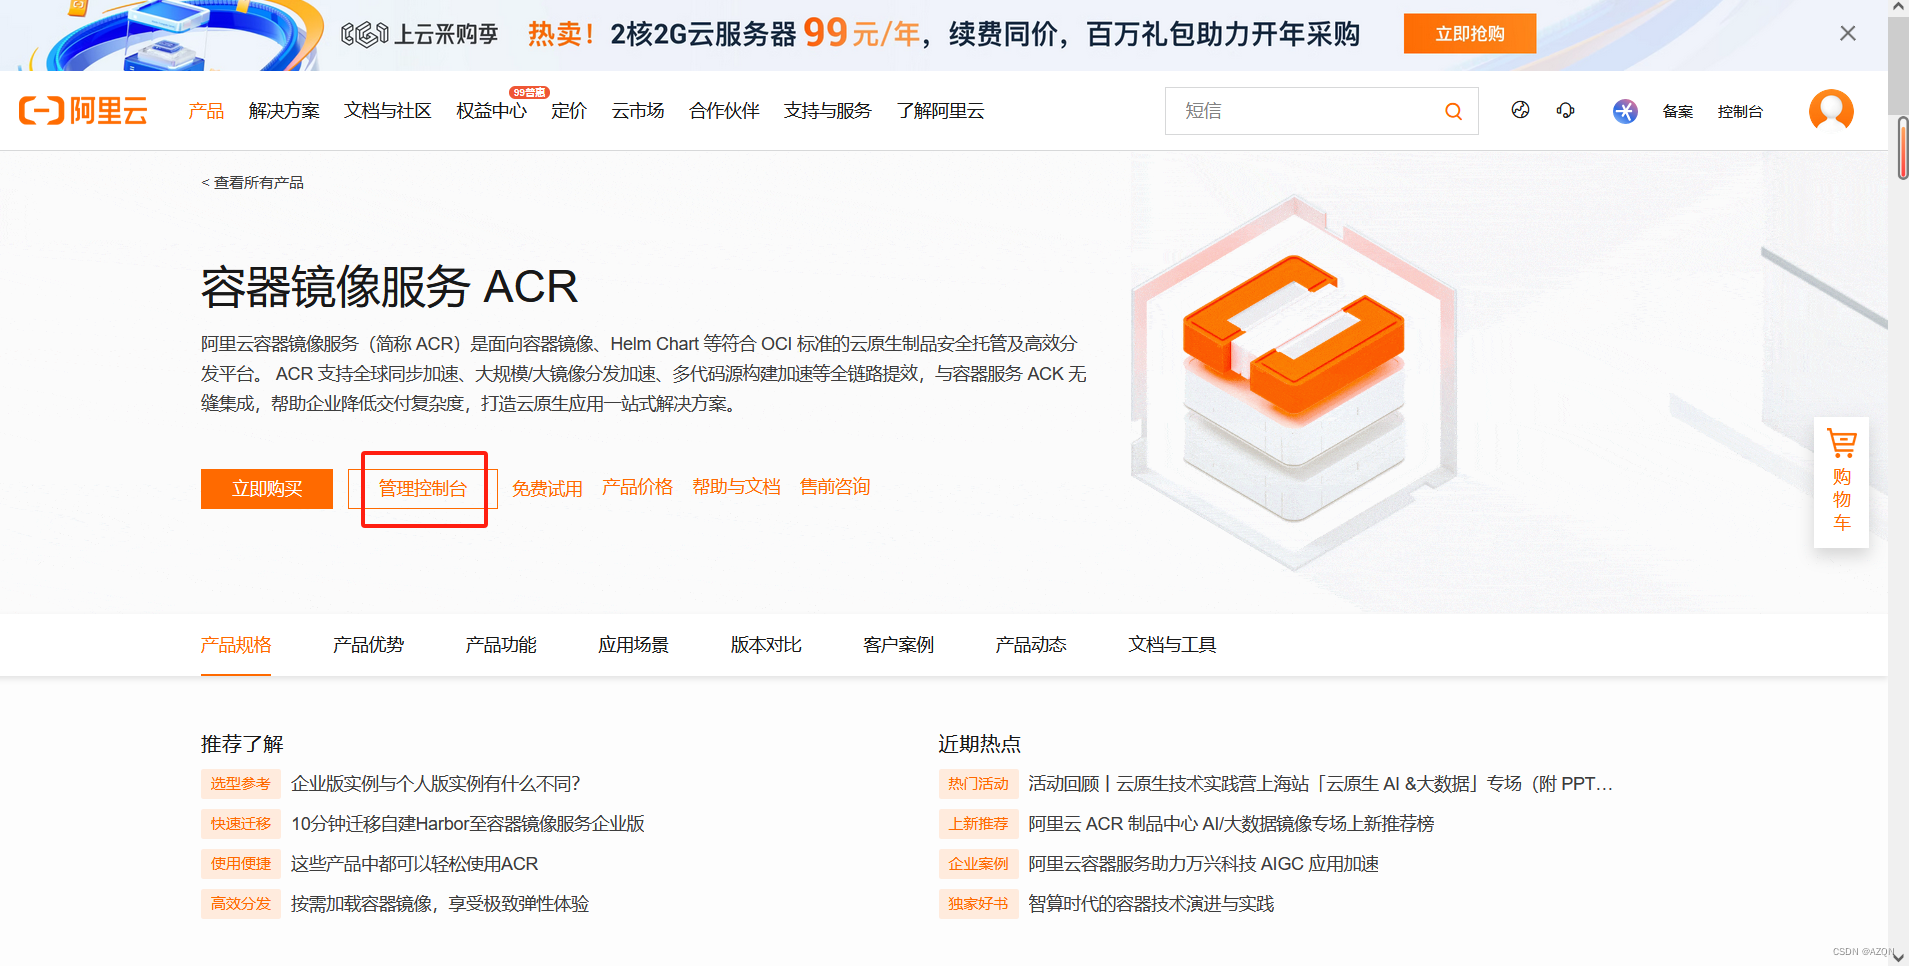The width and height of the screenshot is (1909, 966).
Task: Switch to the 应用场景 tab
Action: point(633,645)
